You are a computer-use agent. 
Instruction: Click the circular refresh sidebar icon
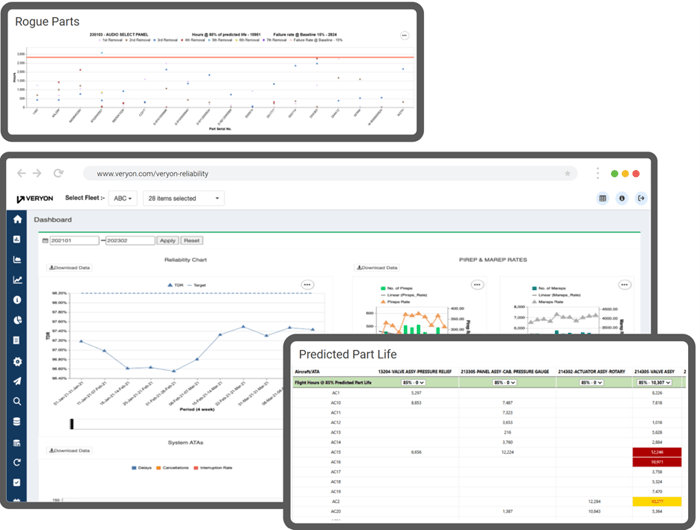pyautogui.click(x=17, y=463)
